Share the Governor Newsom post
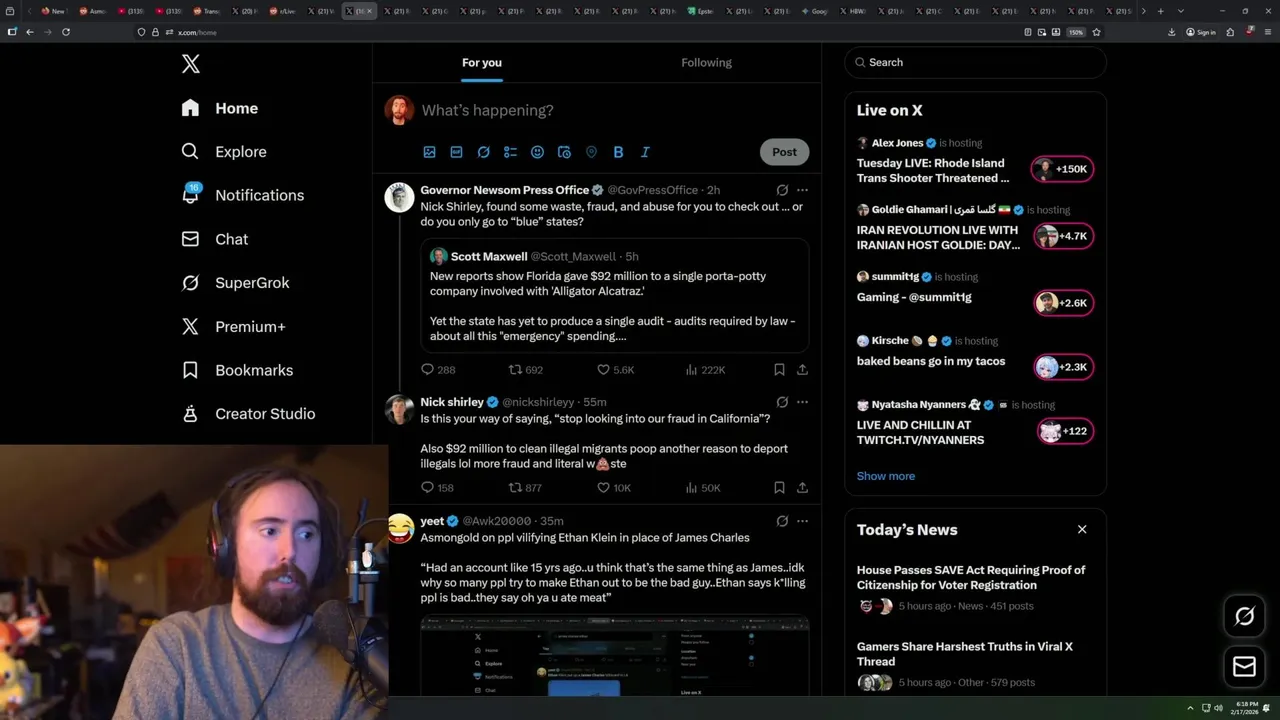Image resolution: width=1280 pixels, height=720 pixels. [x=802, y=370]
